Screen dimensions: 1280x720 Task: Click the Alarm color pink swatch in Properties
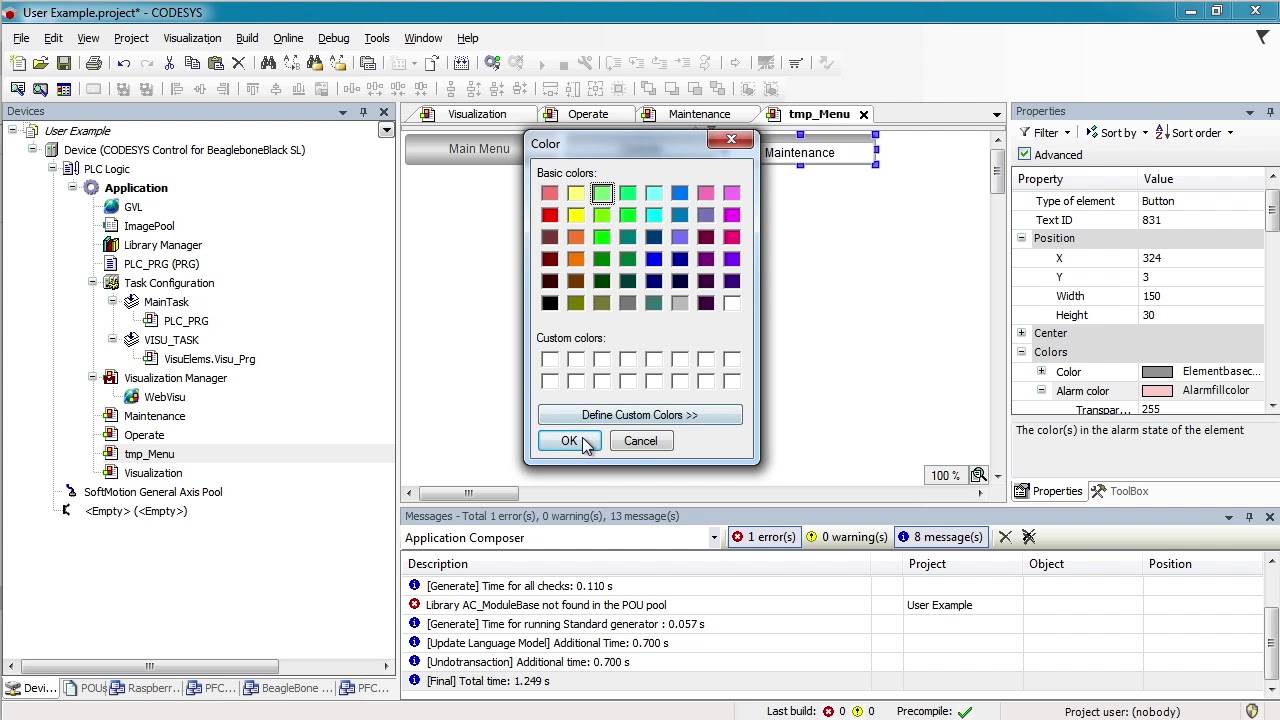(x=1157, y=391)
